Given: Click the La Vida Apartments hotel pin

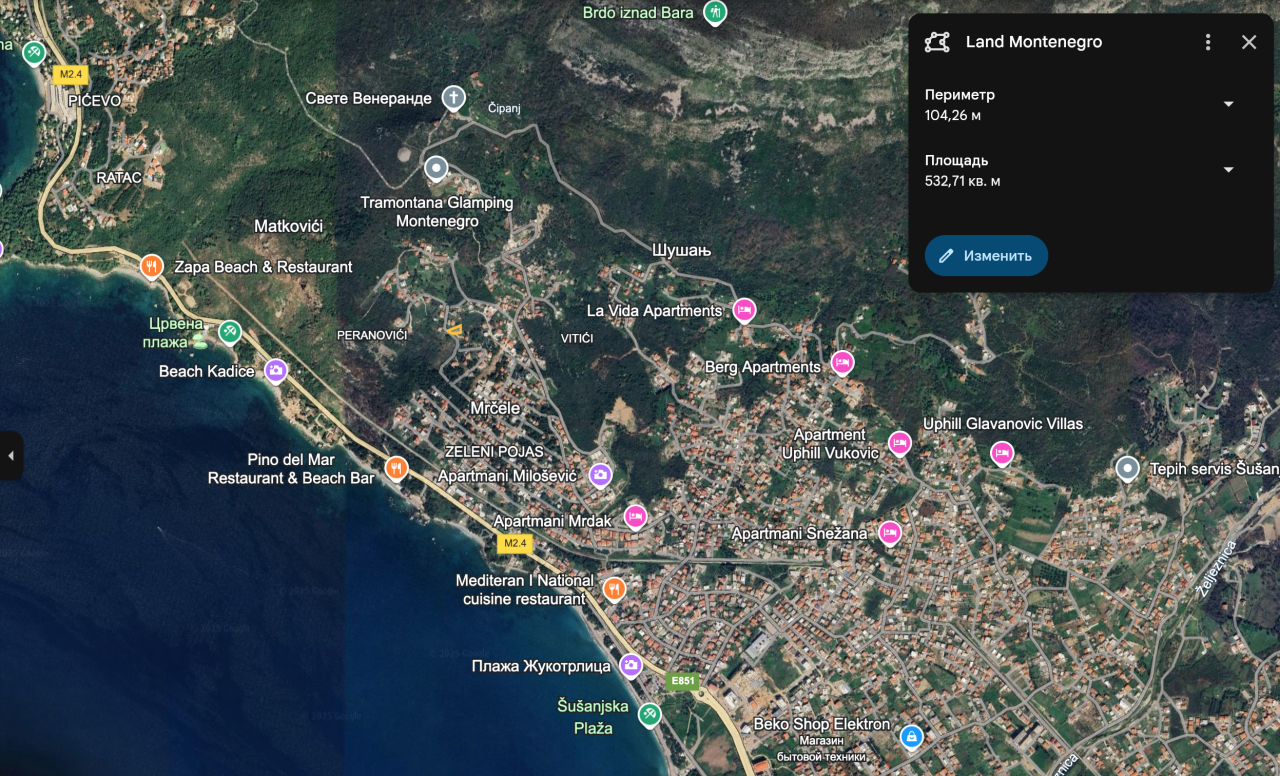Looking at the screenshot, I should [x=744, y=310].
